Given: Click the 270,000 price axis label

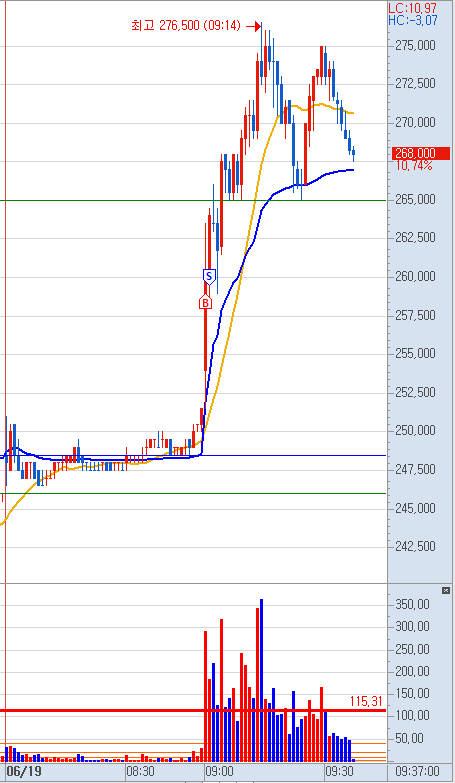Looking at the screenshot, I should coord(415,122).
